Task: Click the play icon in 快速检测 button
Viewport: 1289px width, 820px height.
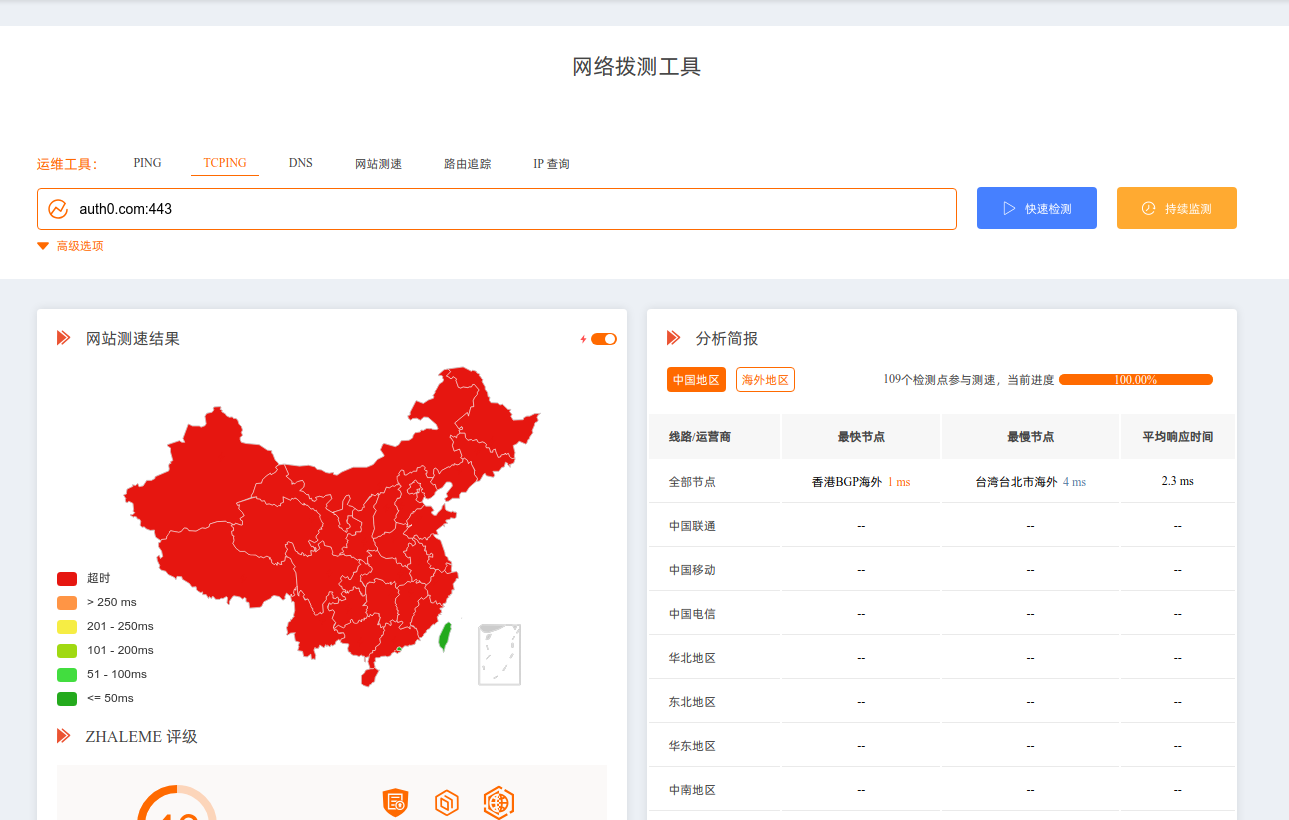Action: pos(1010,208)
